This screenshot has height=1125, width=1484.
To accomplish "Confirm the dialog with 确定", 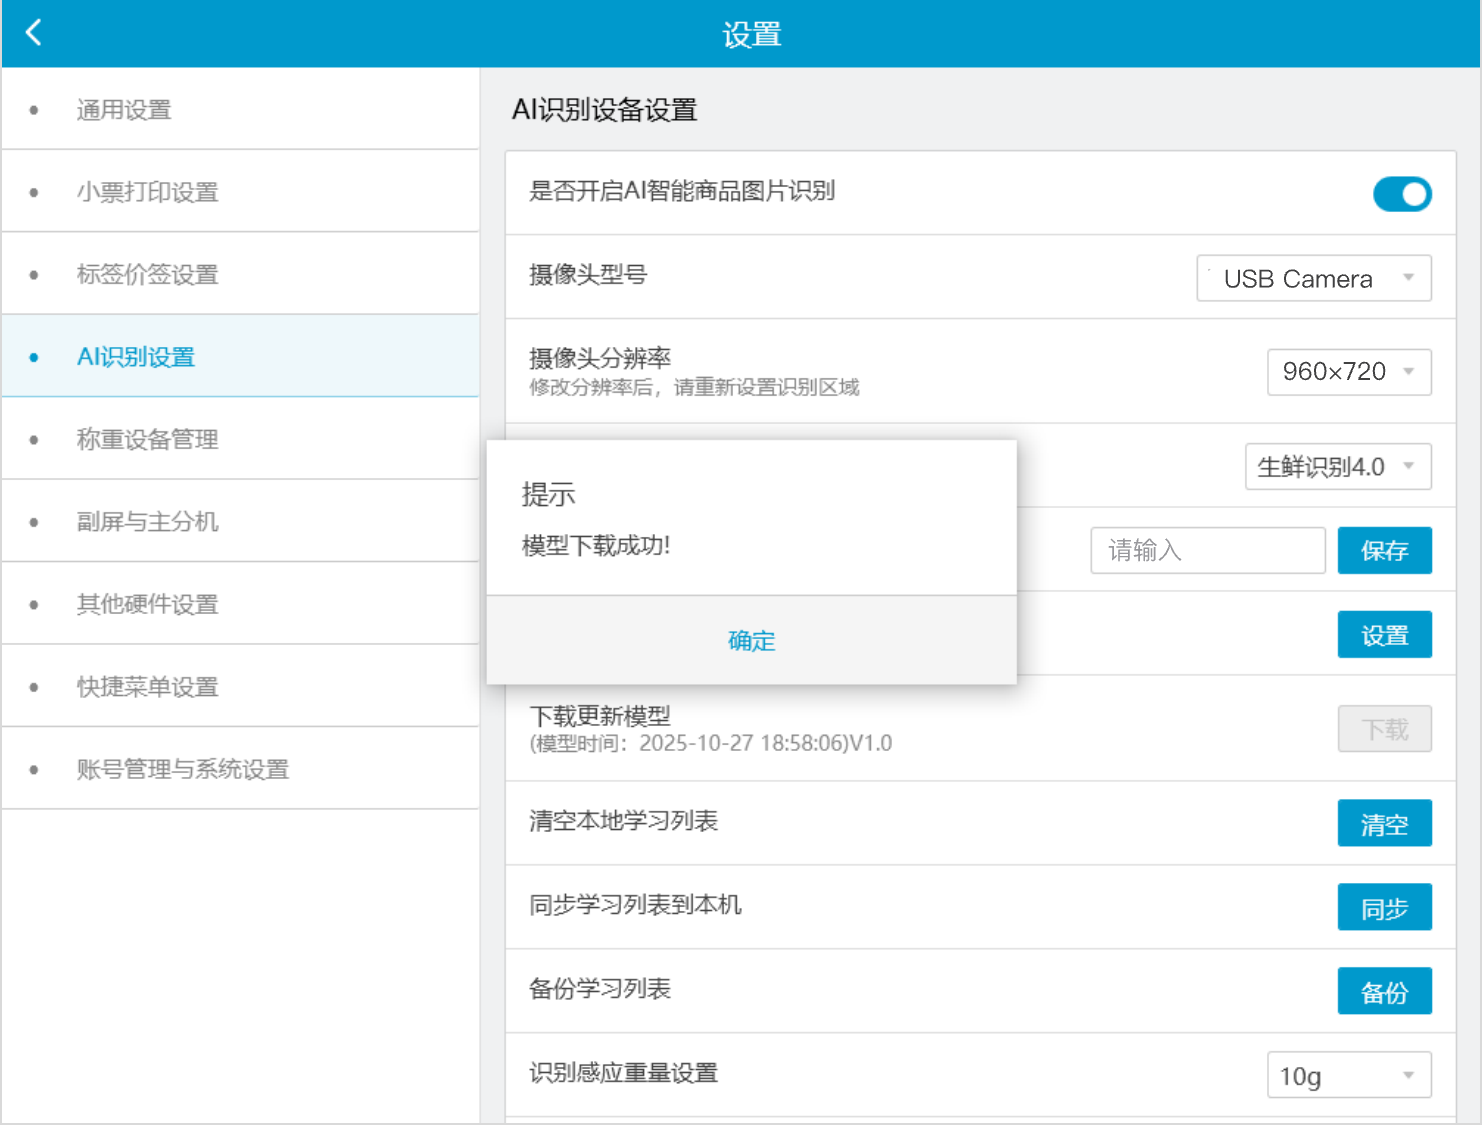I will (752, 641).
